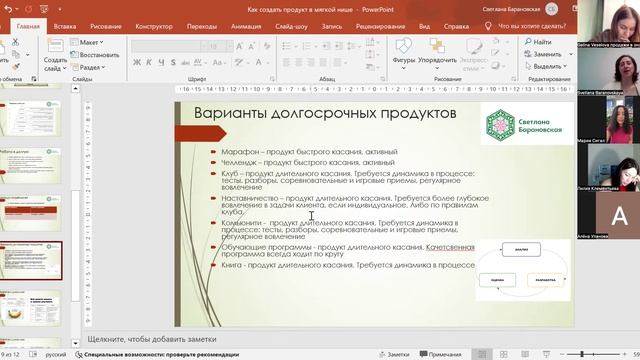The height and width of the screenshot is (360, 640).
Task: Toggle justify paragraph alignment
Action: 323,62
